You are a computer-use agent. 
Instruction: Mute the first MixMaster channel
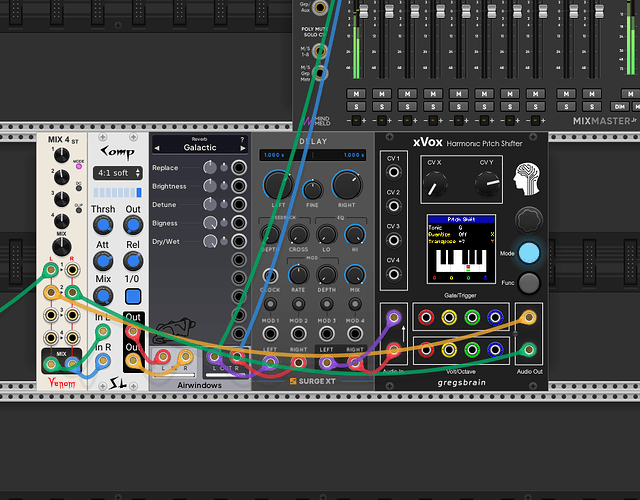354,93
